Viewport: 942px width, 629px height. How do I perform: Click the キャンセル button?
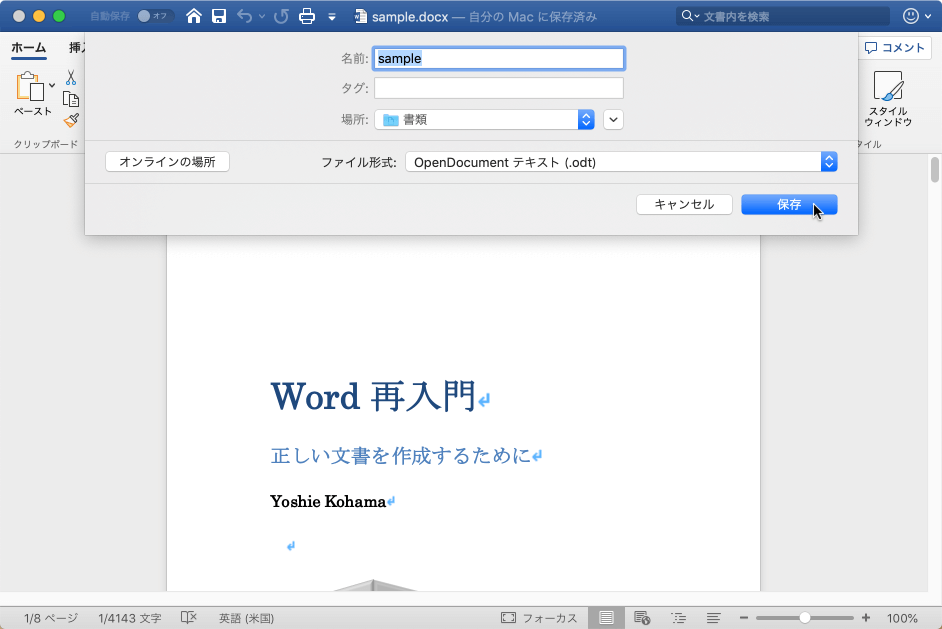point(684,204)
